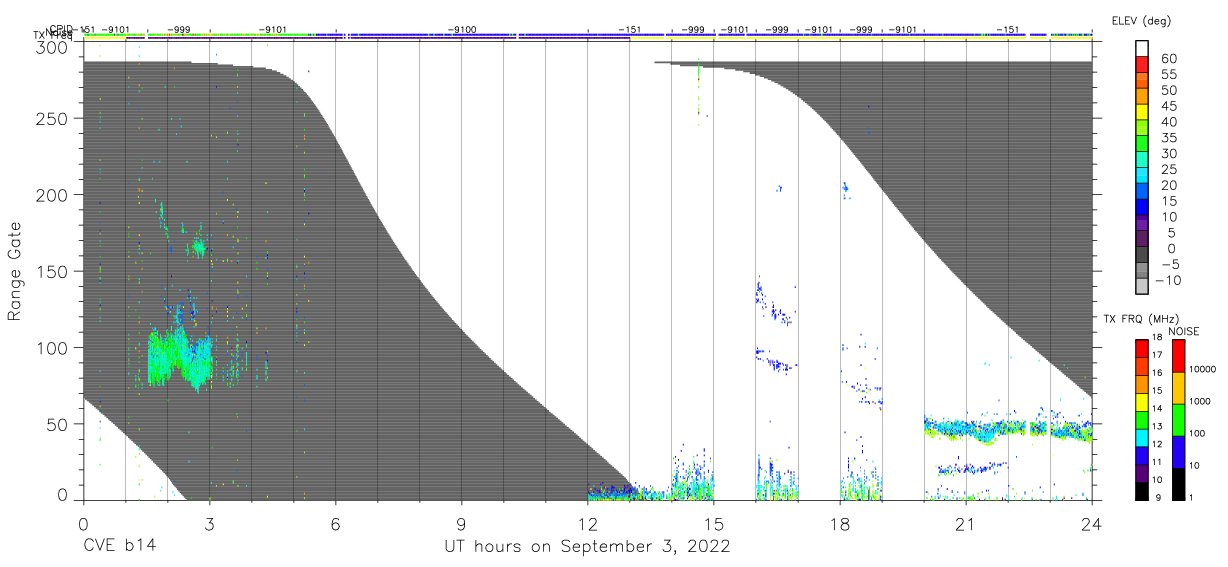This screenshot has width=1228, height=567.
Task: Click the '21' tick on UT hours axis
Action: click(966, 523)
